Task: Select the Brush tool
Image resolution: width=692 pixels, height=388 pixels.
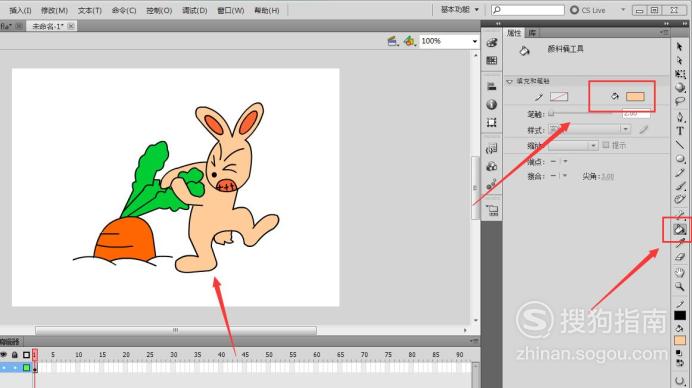Action: [680, 186]
